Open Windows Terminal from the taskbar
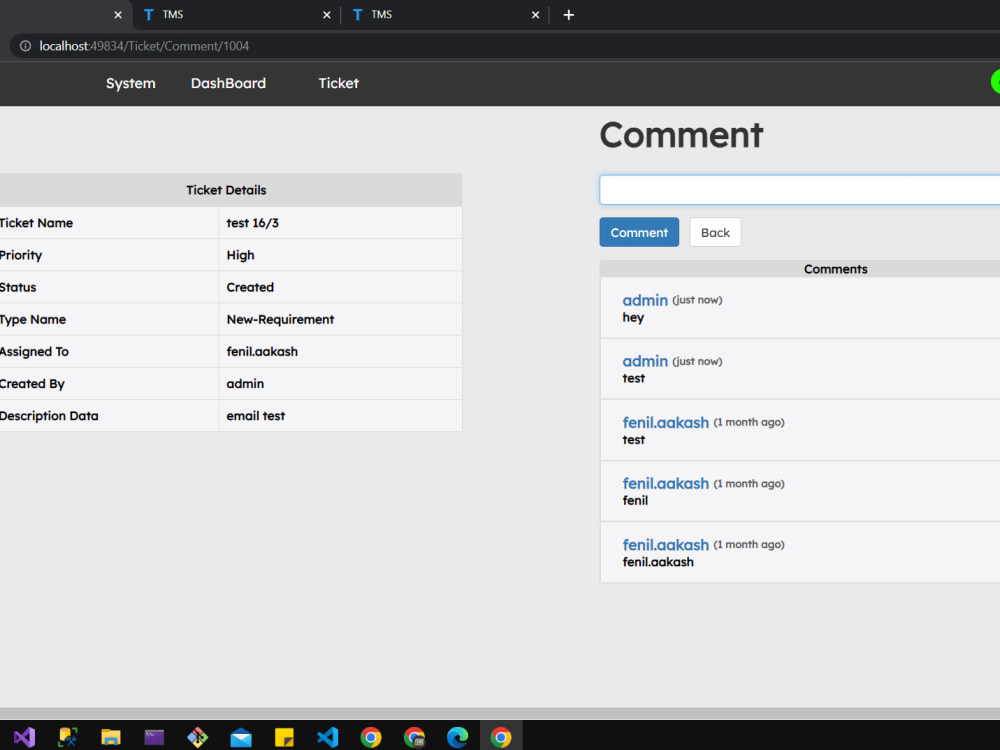This screenshot has width=1000, height=750. coord(154,737)
